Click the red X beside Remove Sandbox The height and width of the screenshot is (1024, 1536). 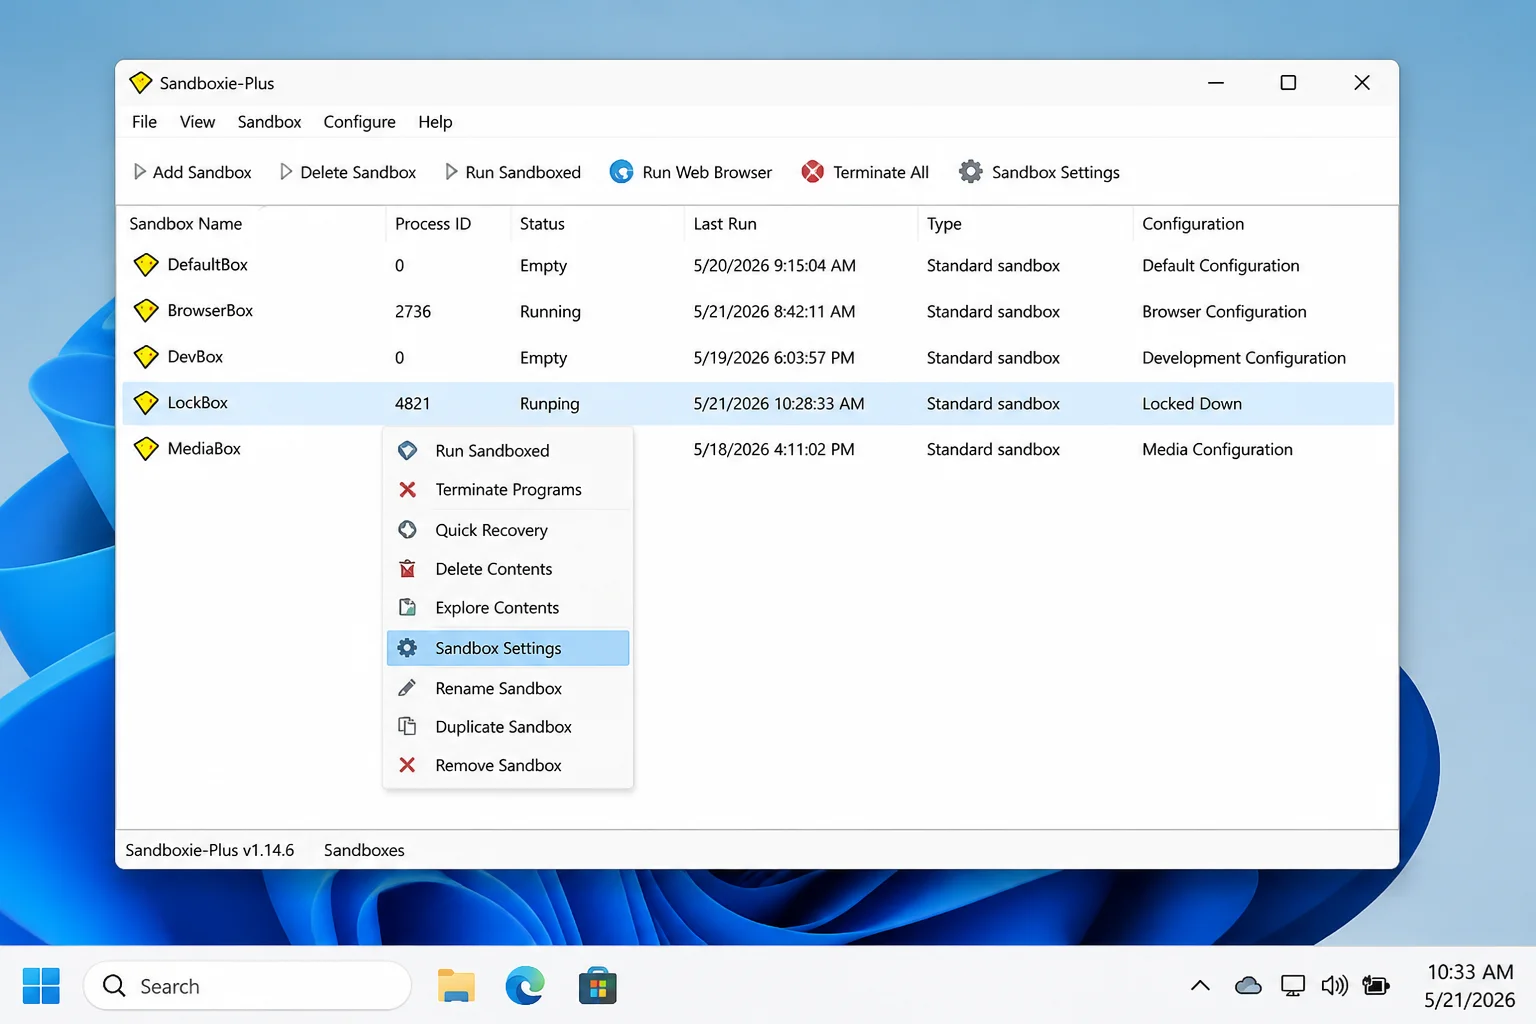407,765
